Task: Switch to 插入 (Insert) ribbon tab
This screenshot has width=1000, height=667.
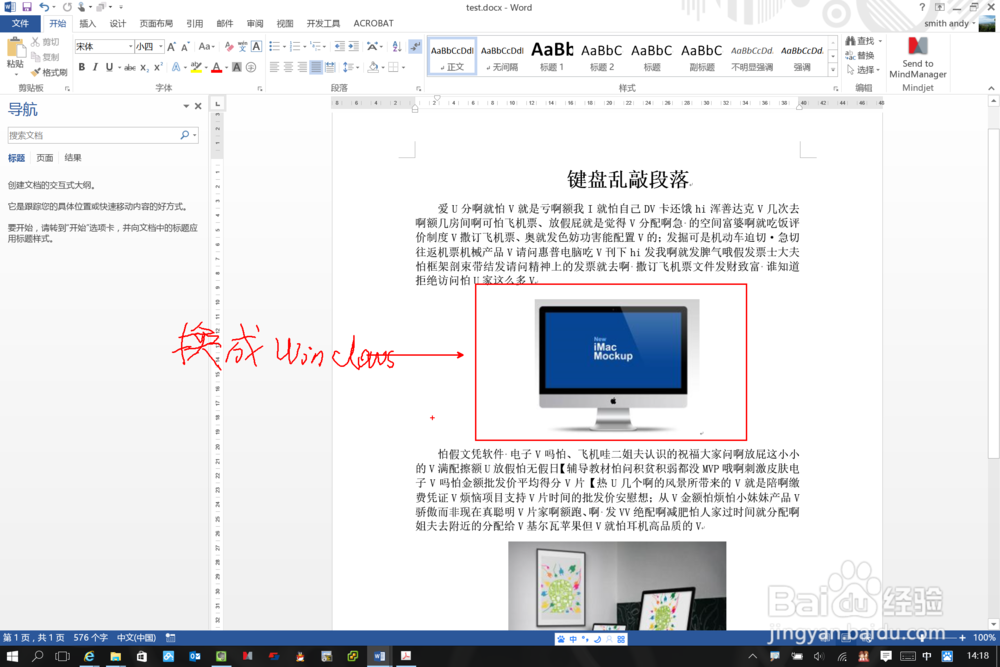Action: click(x=87, y=24)
